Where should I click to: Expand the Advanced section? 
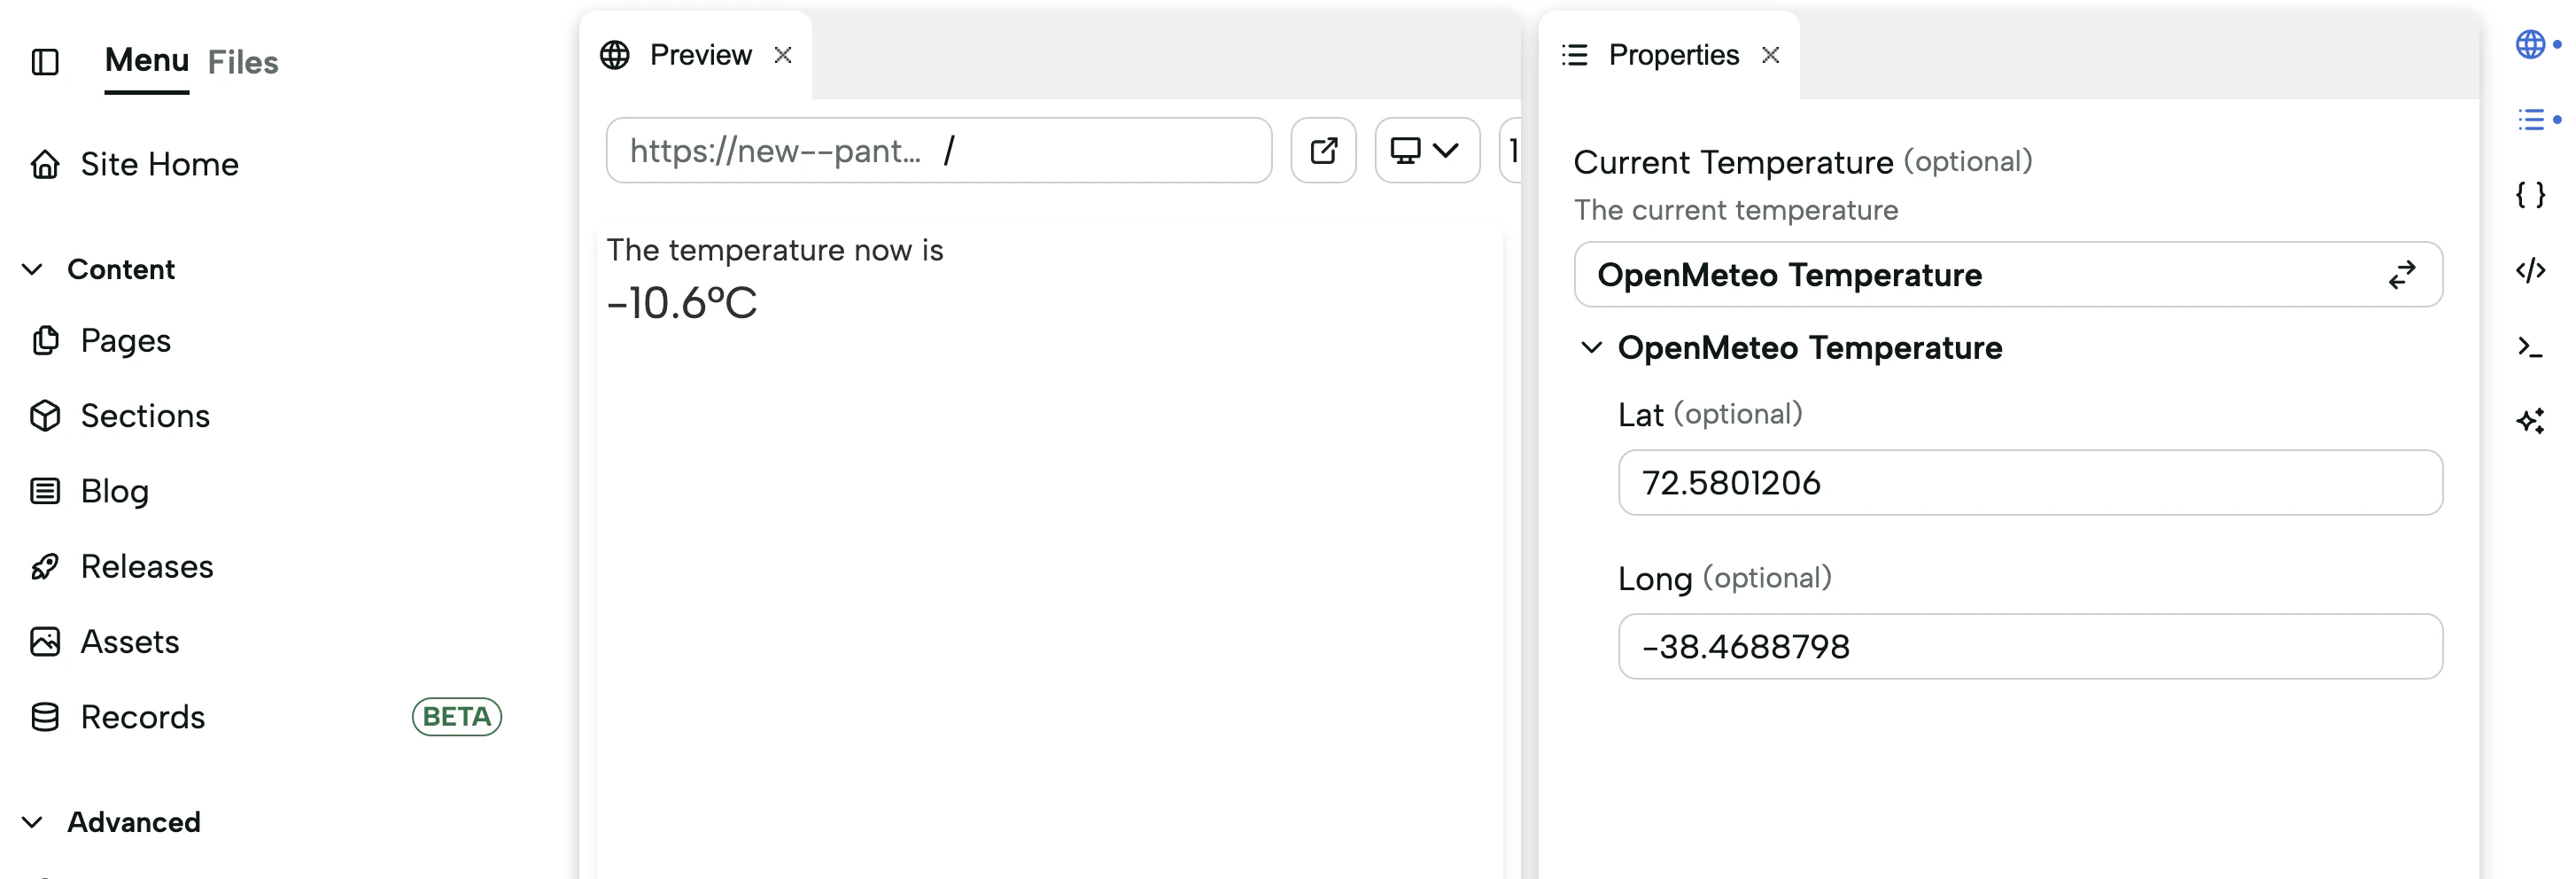coord(31,821)
